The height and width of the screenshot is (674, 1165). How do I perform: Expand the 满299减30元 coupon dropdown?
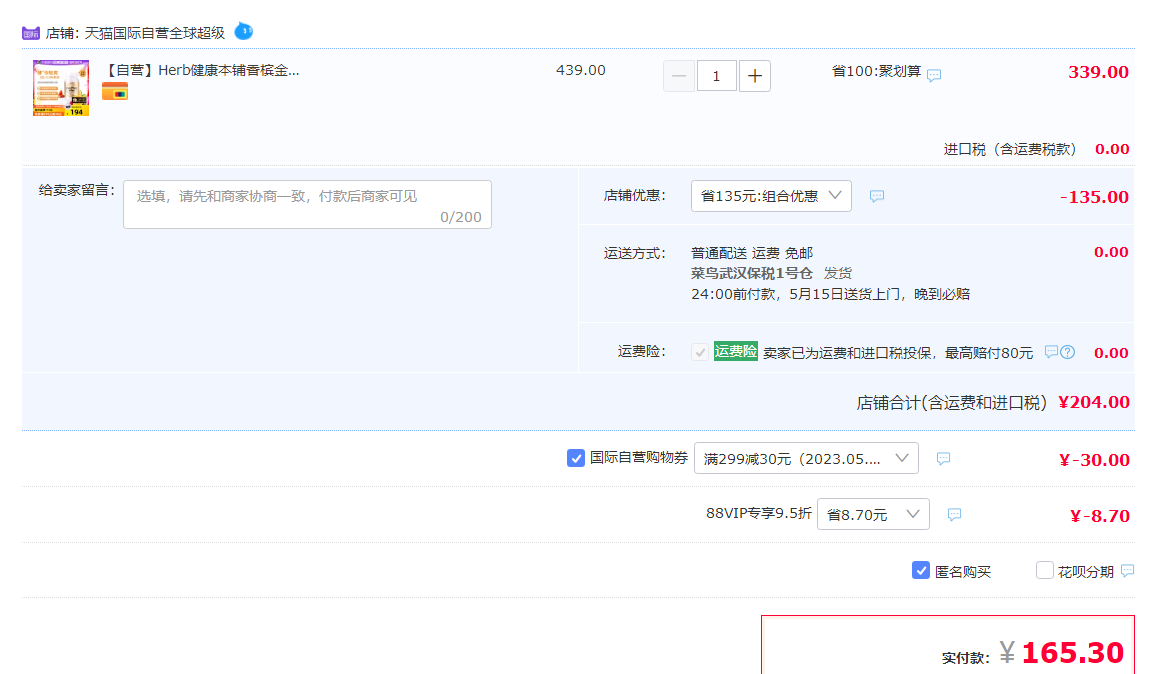[x=806, y=458]
